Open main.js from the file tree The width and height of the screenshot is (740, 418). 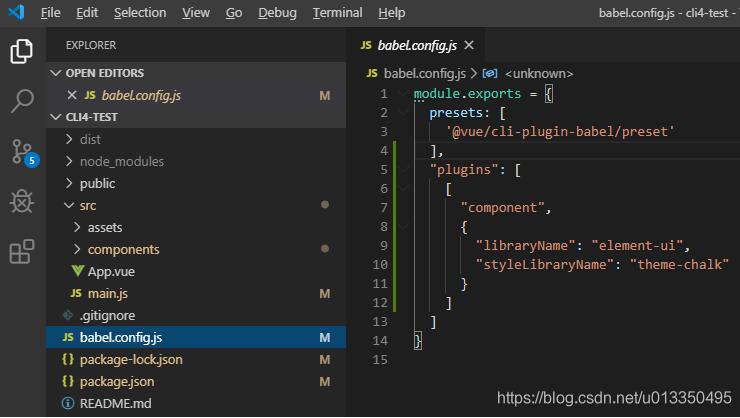108,293
